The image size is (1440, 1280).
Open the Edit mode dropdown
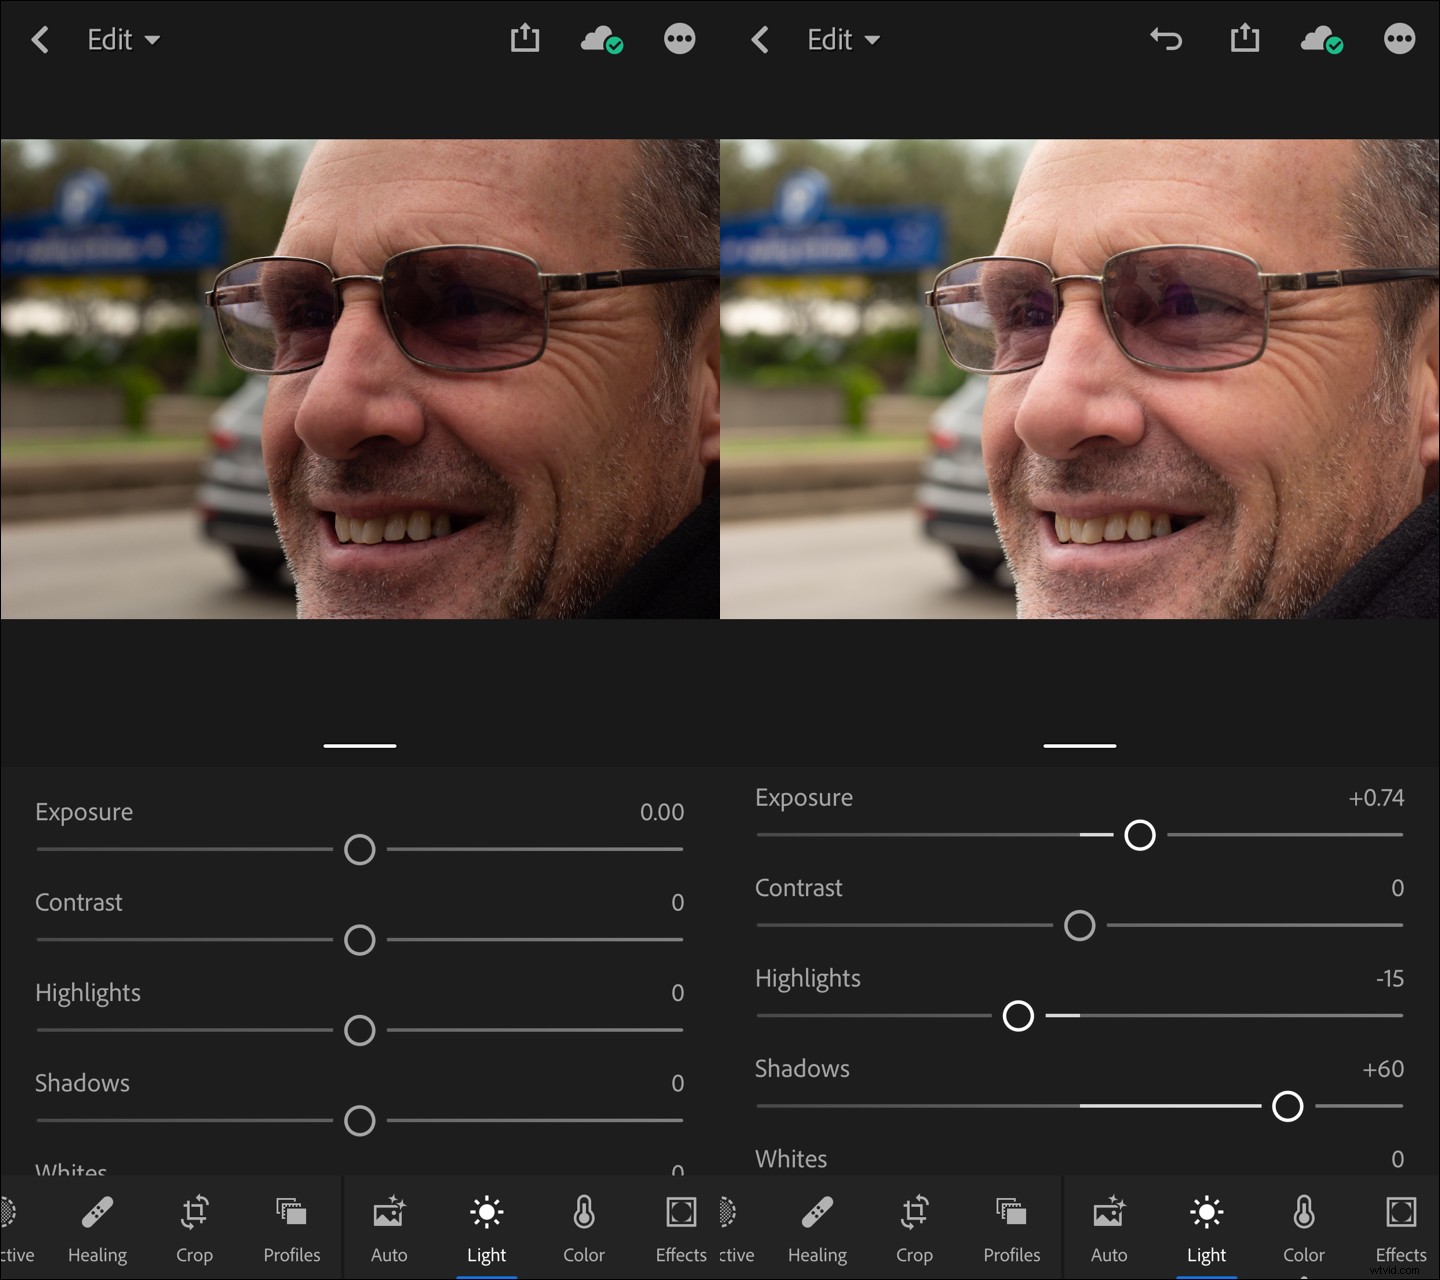tap(123, 39)
